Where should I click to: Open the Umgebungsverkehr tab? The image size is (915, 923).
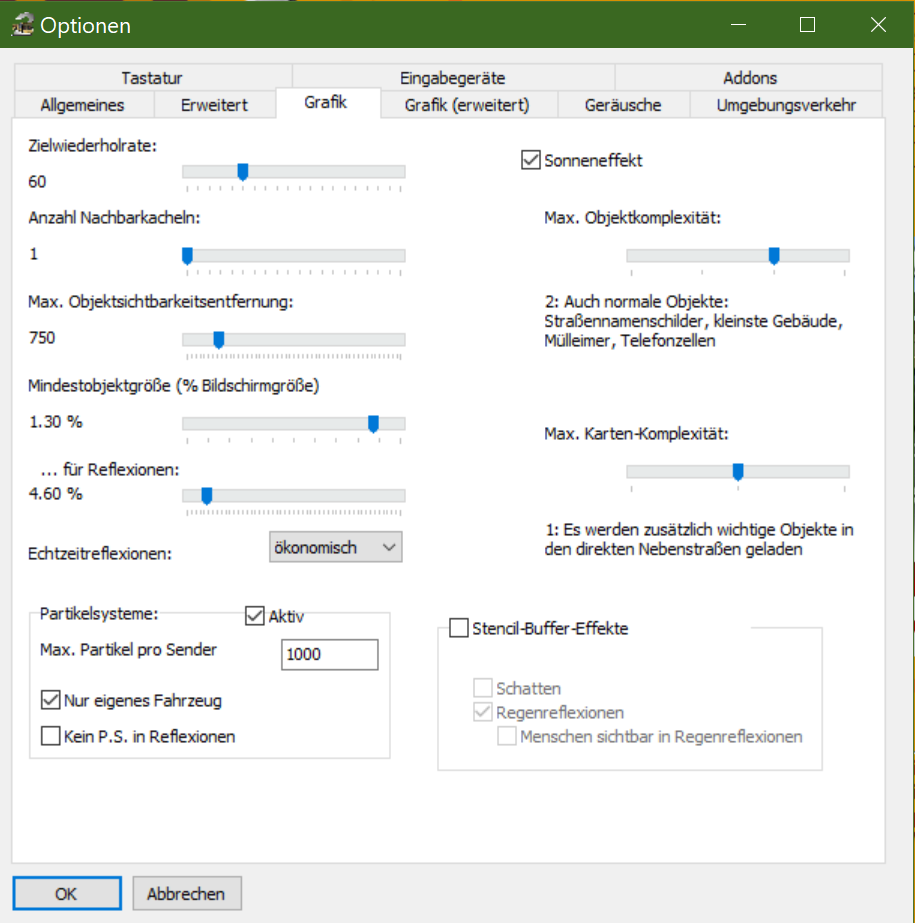785,105
